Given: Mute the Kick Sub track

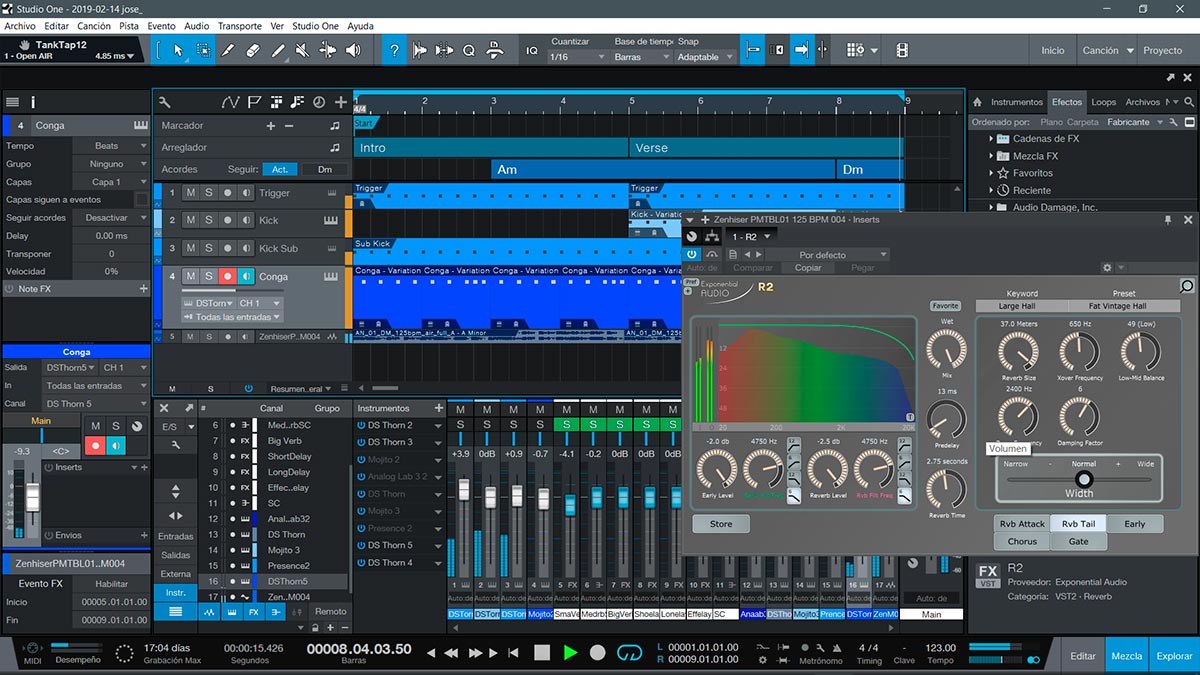Looking at the screenshot, I should 191,248.
